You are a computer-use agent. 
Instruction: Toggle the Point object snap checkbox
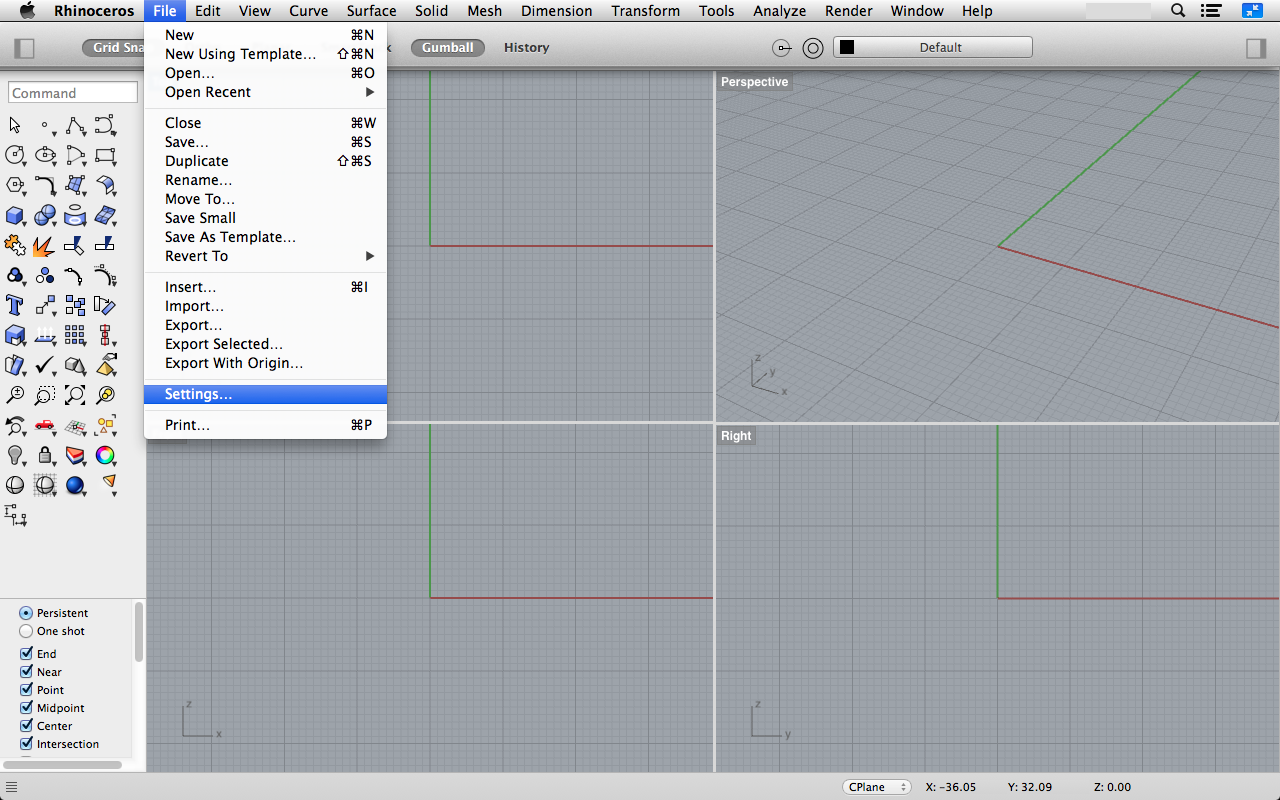[x=27, y=690]
